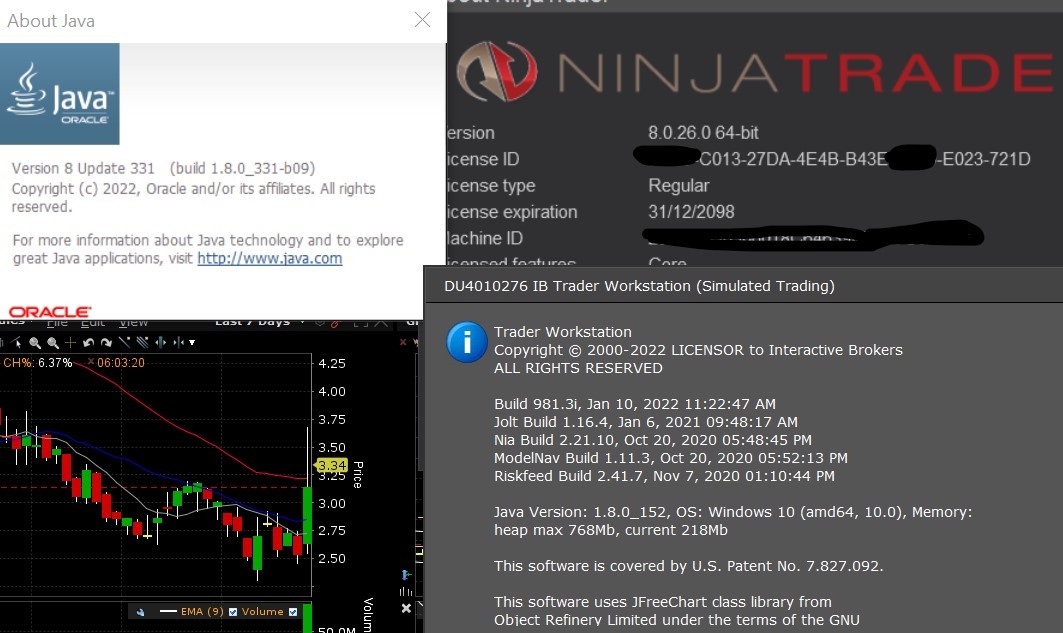The image size is (1063, 633).
Task: Click the NinjaTrader logo emblem
Action: click(x=497, y=70)
